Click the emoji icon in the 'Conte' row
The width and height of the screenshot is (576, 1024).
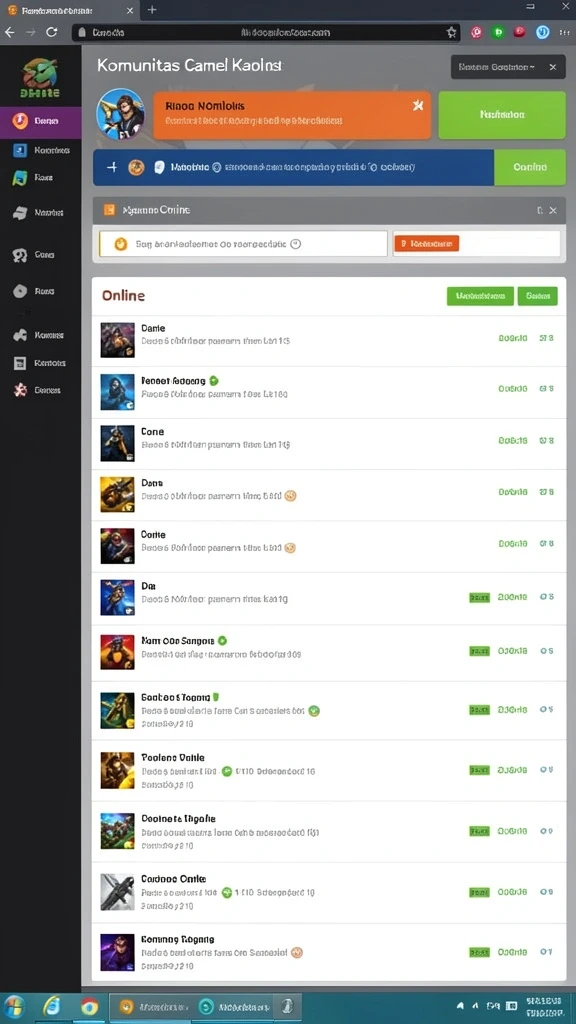pyautogui.click(x=290, y=548)
